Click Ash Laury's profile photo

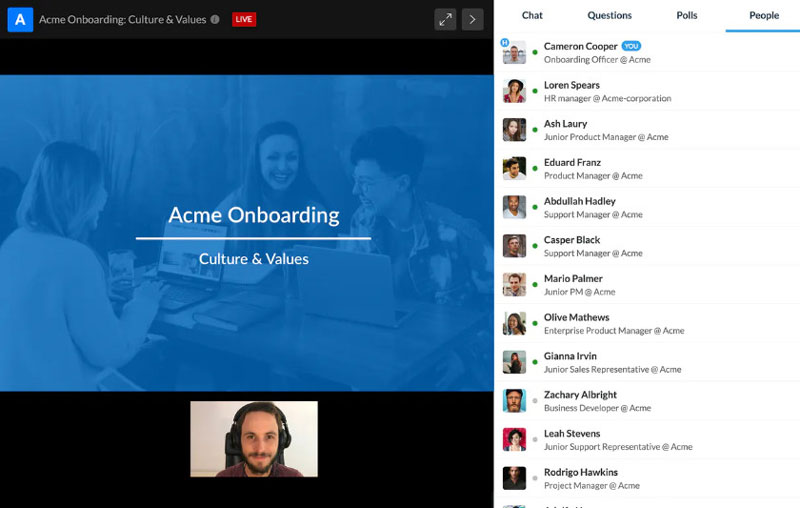(x=514, y=130)
